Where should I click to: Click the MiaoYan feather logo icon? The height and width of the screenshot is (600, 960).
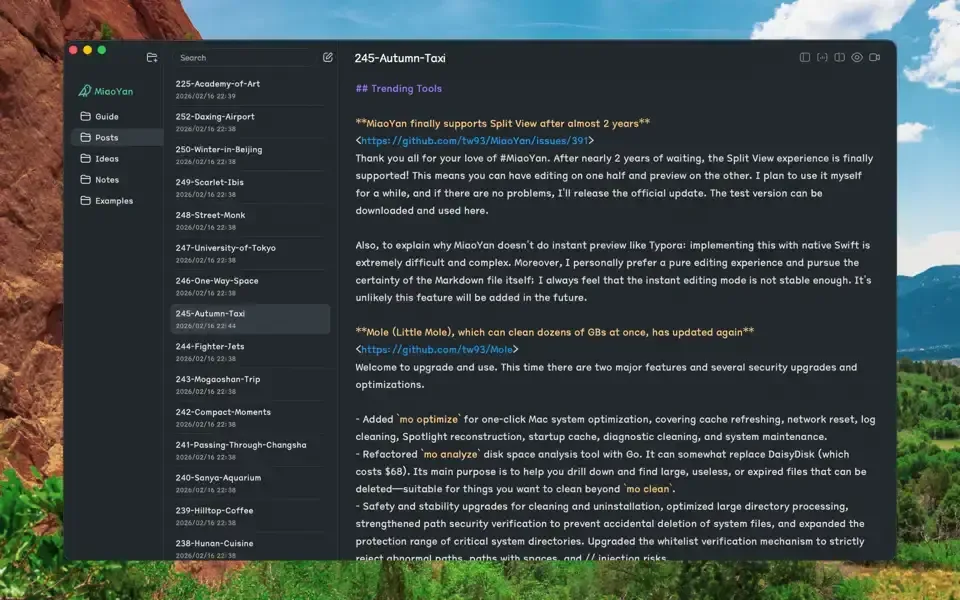84,91
